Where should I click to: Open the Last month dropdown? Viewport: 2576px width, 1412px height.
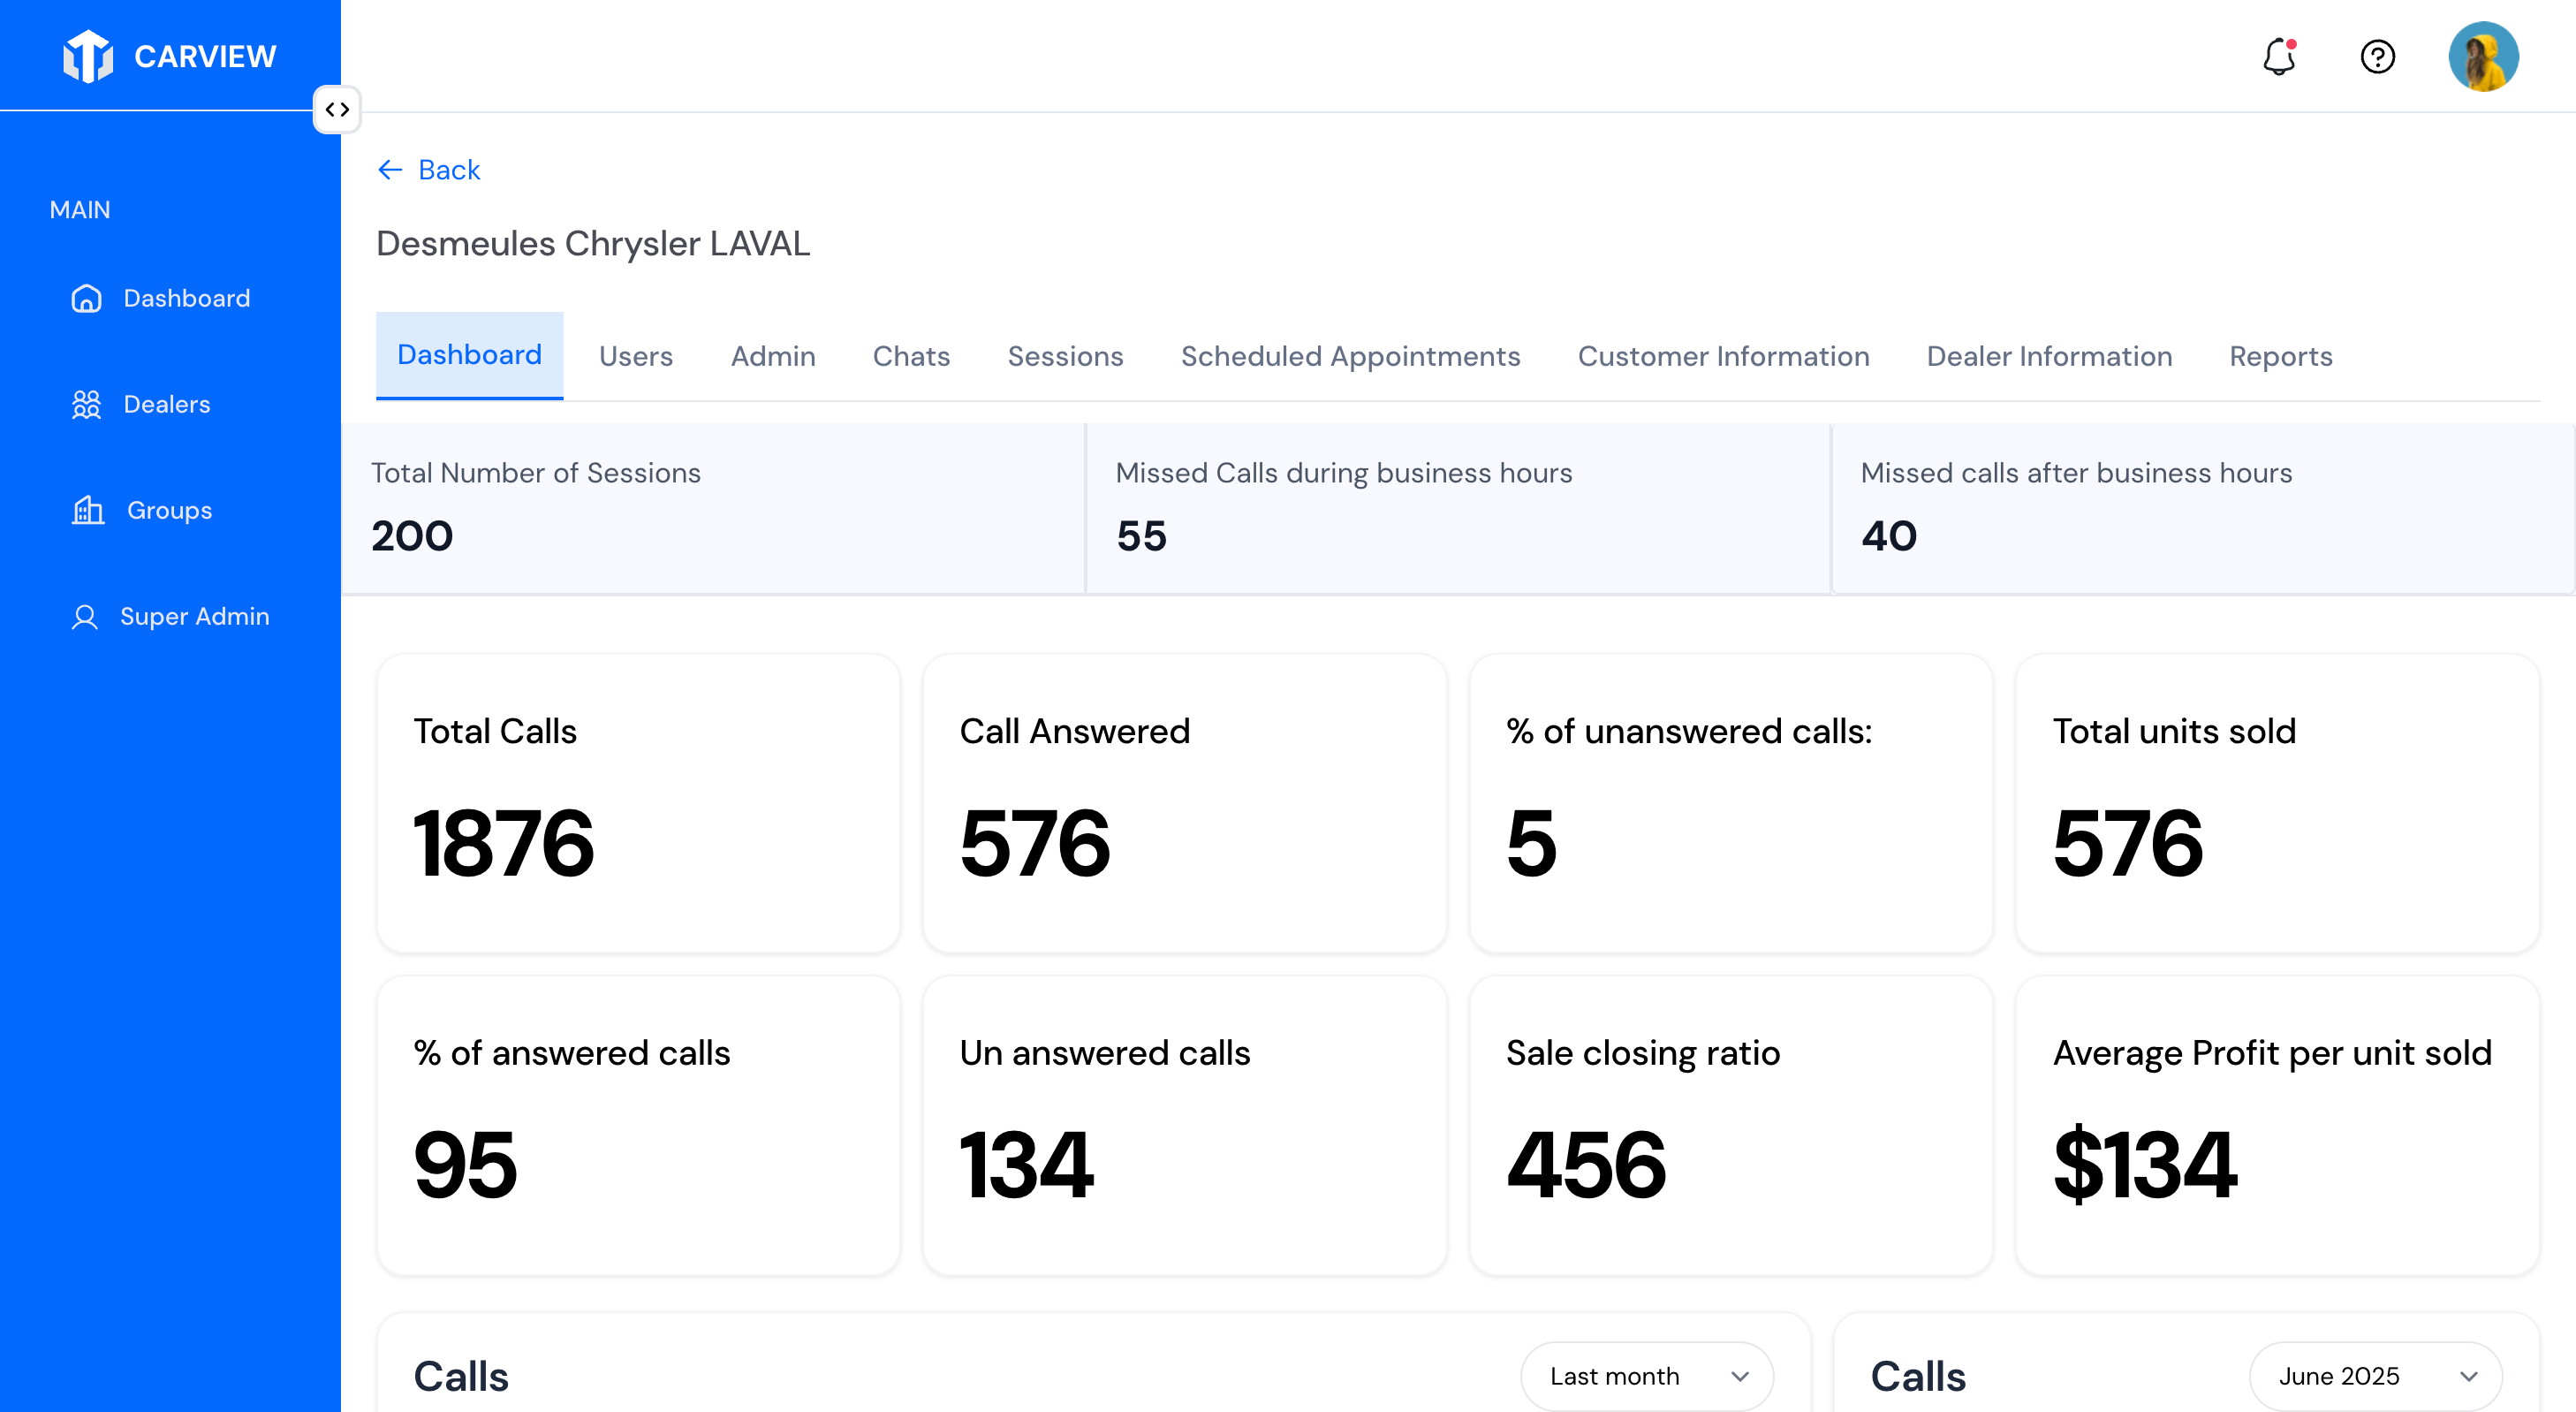click(1646, 1376)
